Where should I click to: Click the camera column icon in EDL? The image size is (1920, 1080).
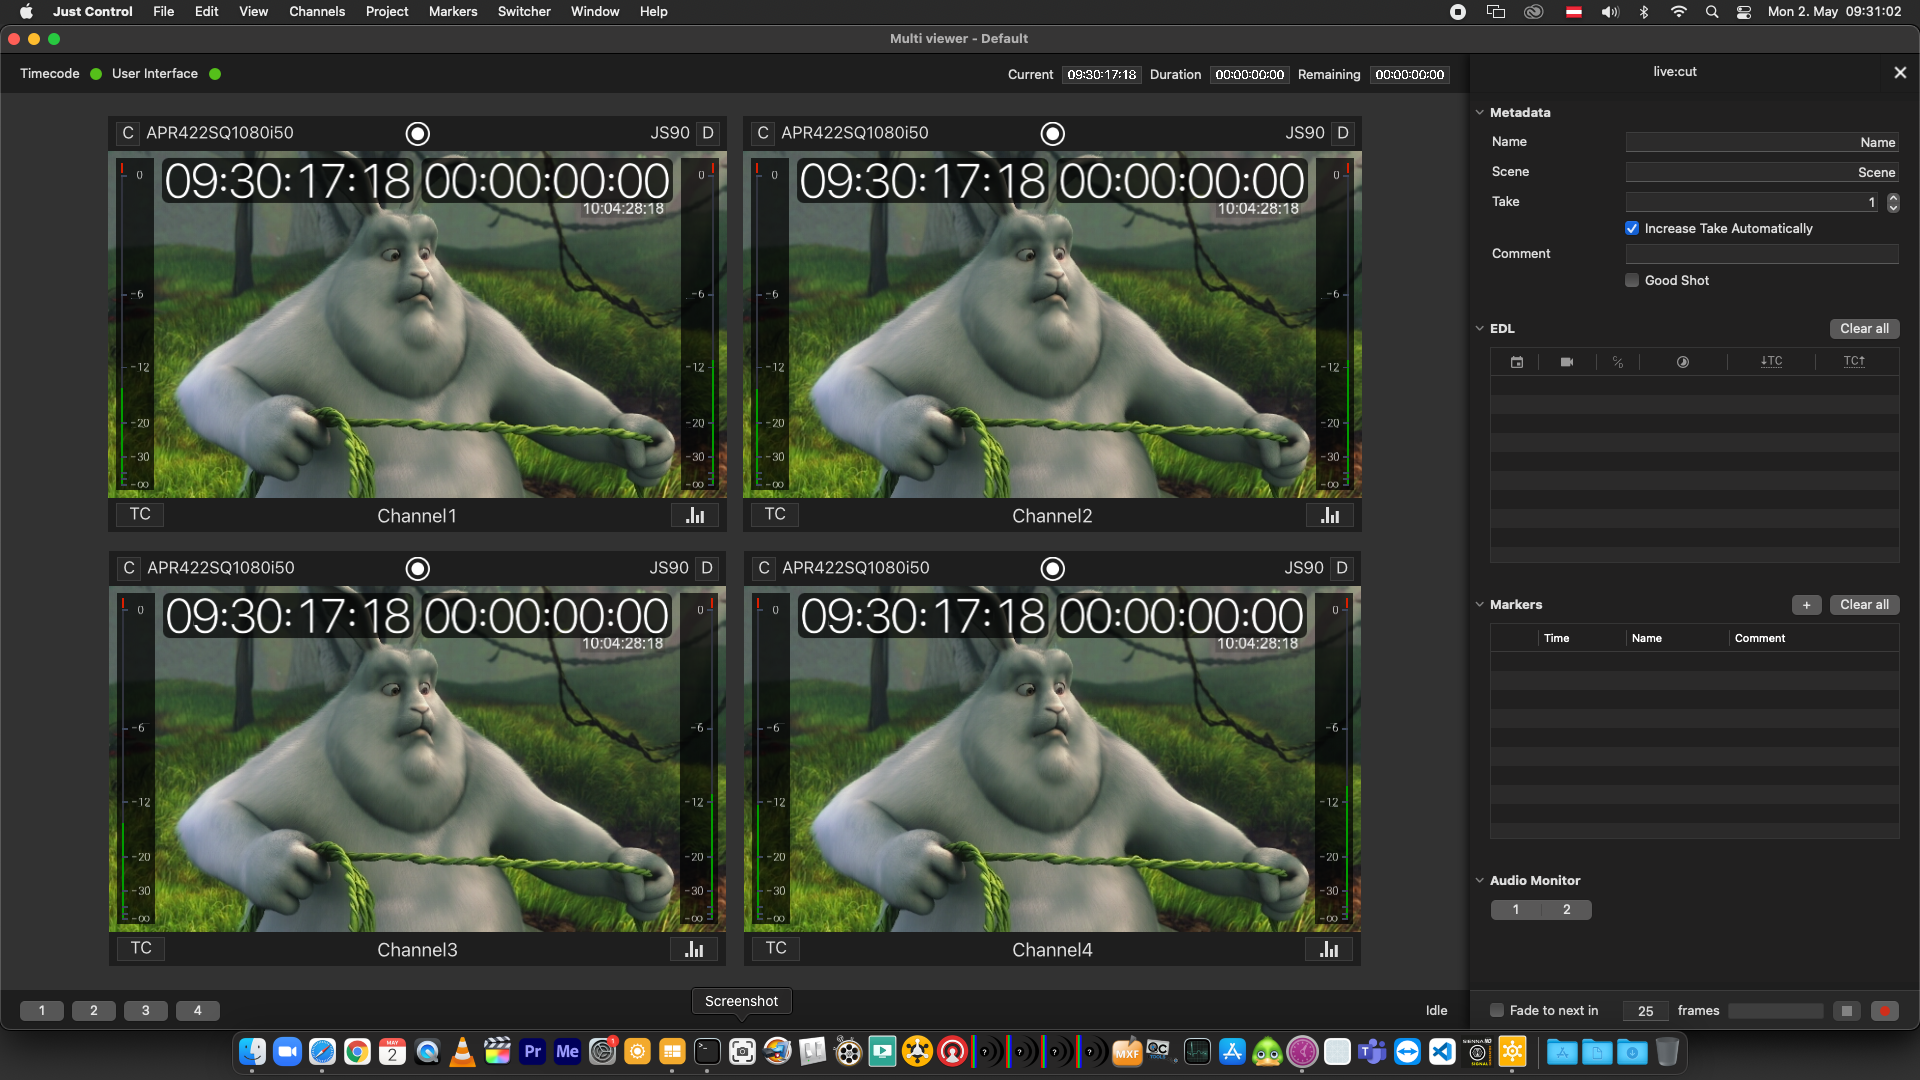pyautogui.click(x=1567, y=362)
